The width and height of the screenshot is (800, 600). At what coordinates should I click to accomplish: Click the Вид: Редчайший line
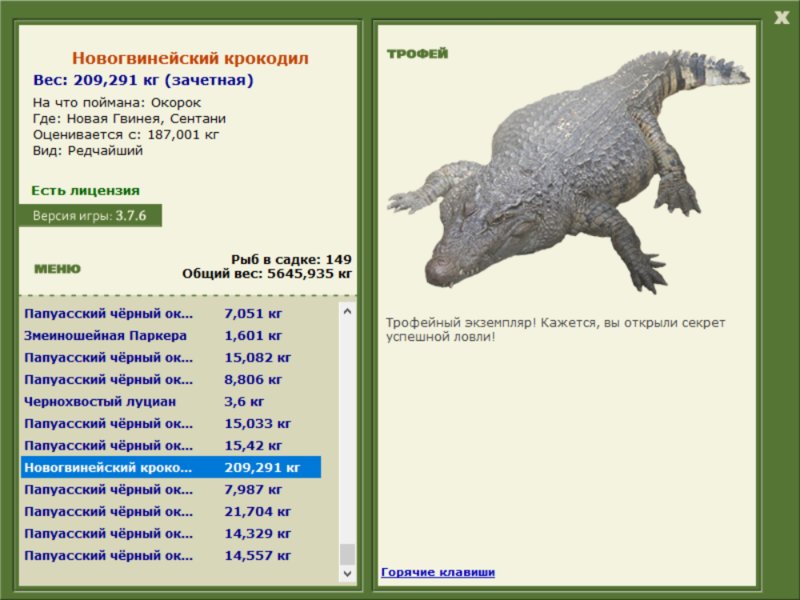tap(88, 151)
